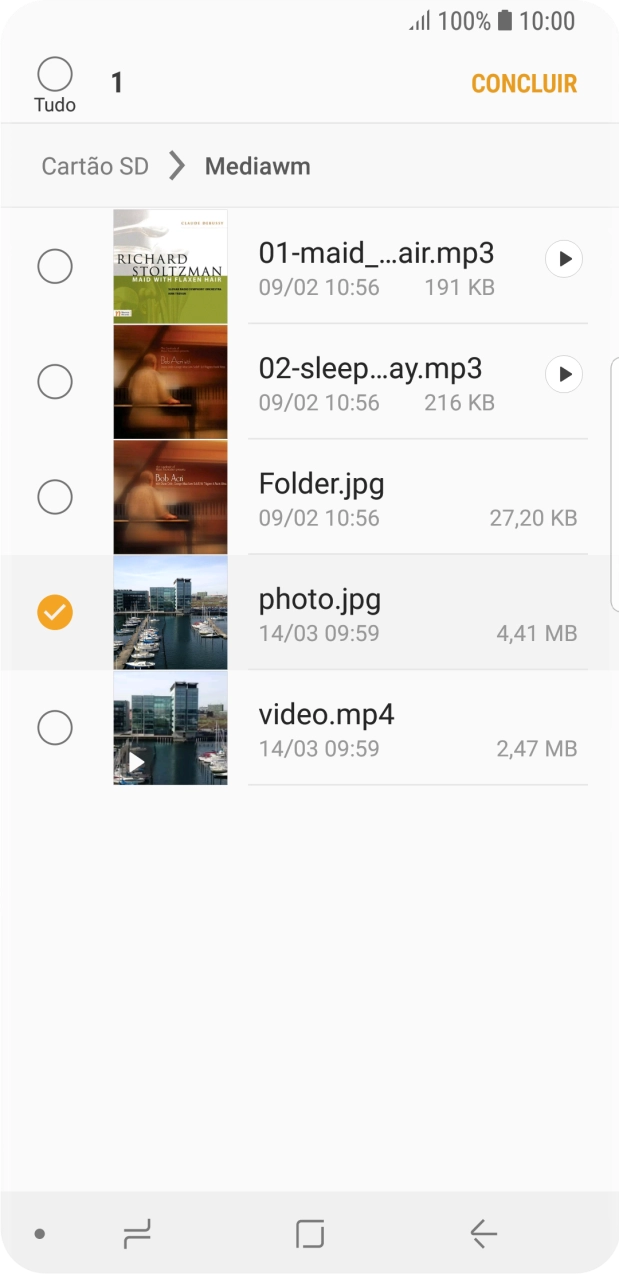Select the 01-maid air.mp3 checkbox
The width and height of the screenshot is (619, 1274).
coord(55,266)
